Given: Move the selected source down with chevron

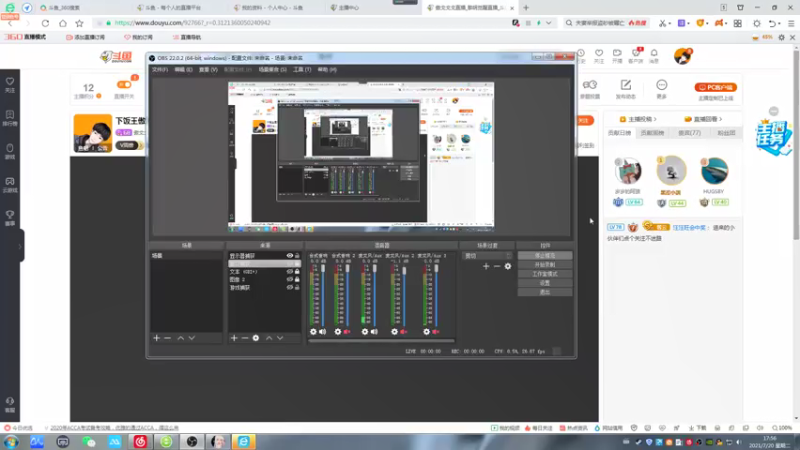Looking at the screenshot, I should (x=280, y=338).
